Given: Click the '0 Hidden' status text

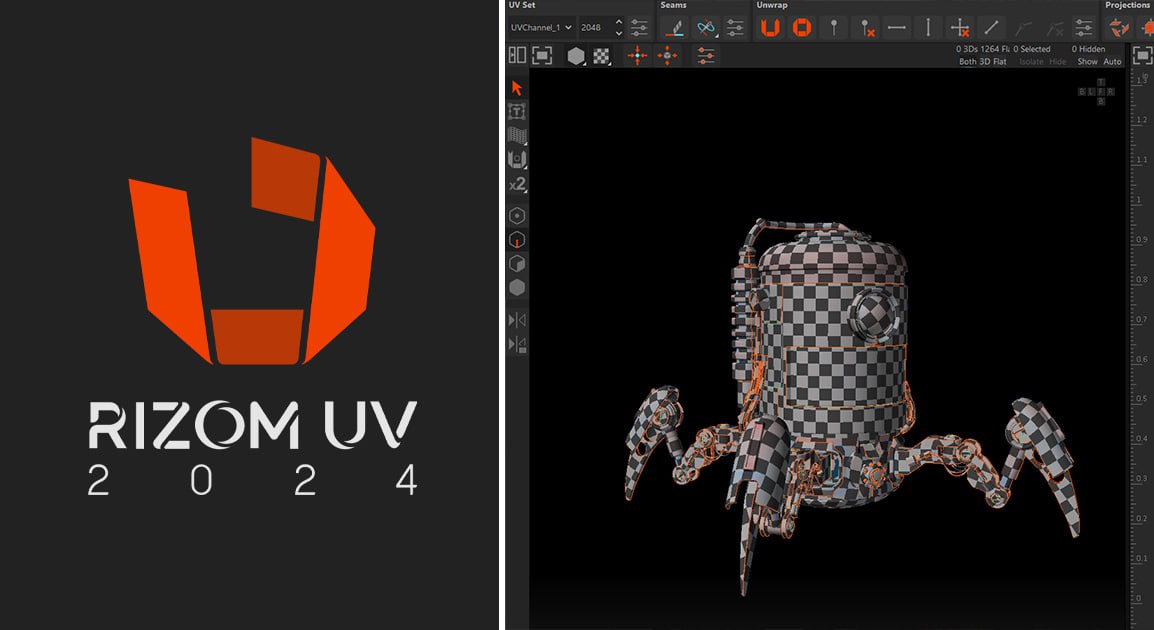Looking at the screenshot, I should point(1088,49).
